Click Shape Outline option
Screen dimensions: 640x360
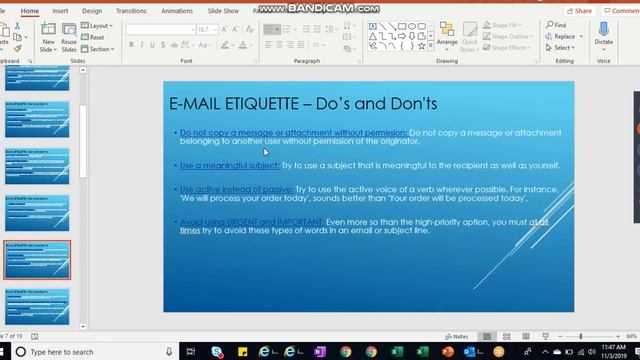click(509, 36)
